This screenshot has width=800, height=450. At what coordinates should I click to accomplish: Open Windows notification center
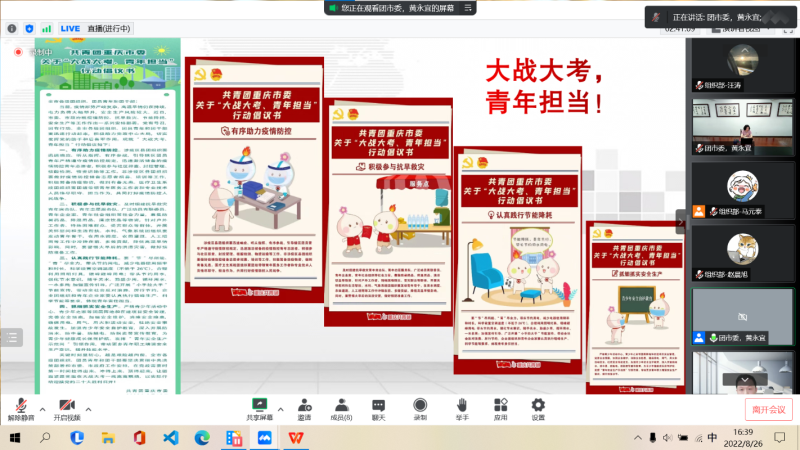780,437
